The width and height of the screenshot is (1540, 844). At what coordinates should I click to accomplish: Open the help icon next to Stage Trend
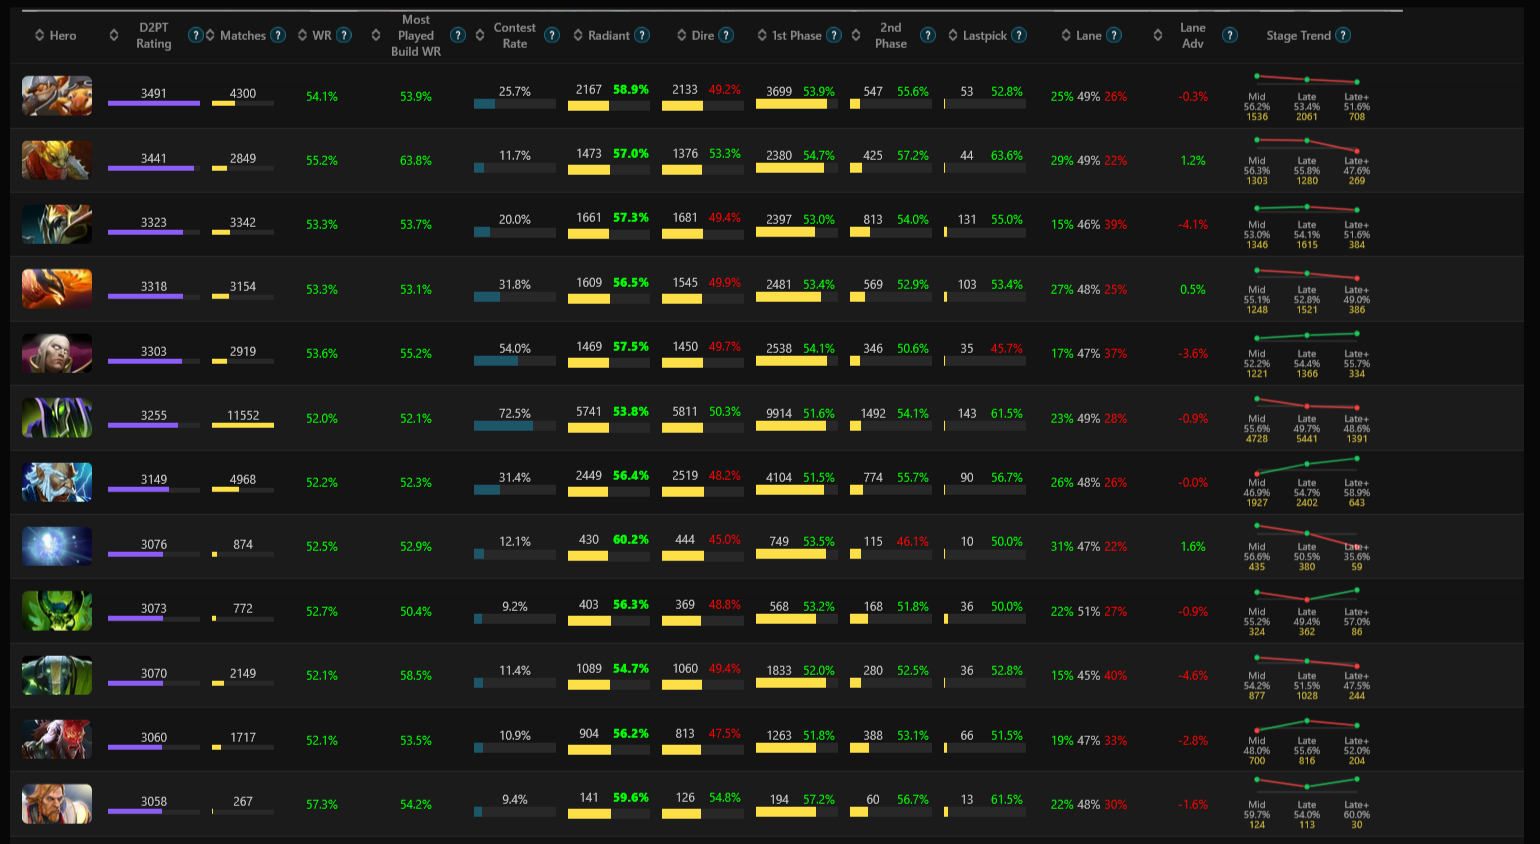pyautogui.click(x=1343, y=35)
